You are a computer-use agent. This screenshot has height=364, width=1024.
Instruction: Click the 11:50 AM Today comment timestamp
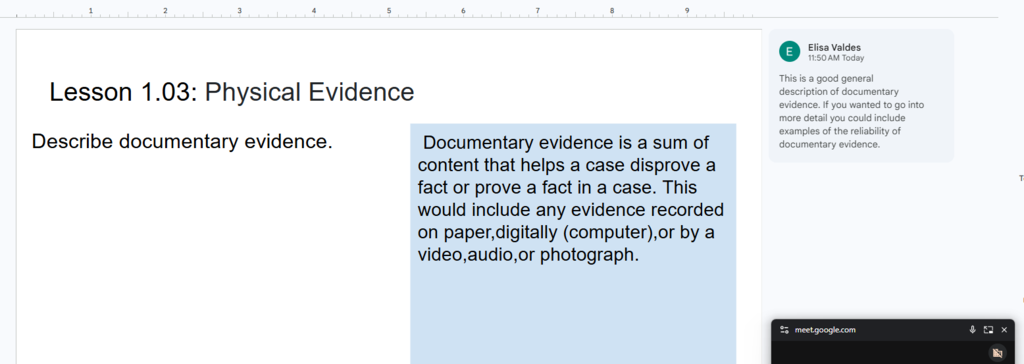point(836,58)
